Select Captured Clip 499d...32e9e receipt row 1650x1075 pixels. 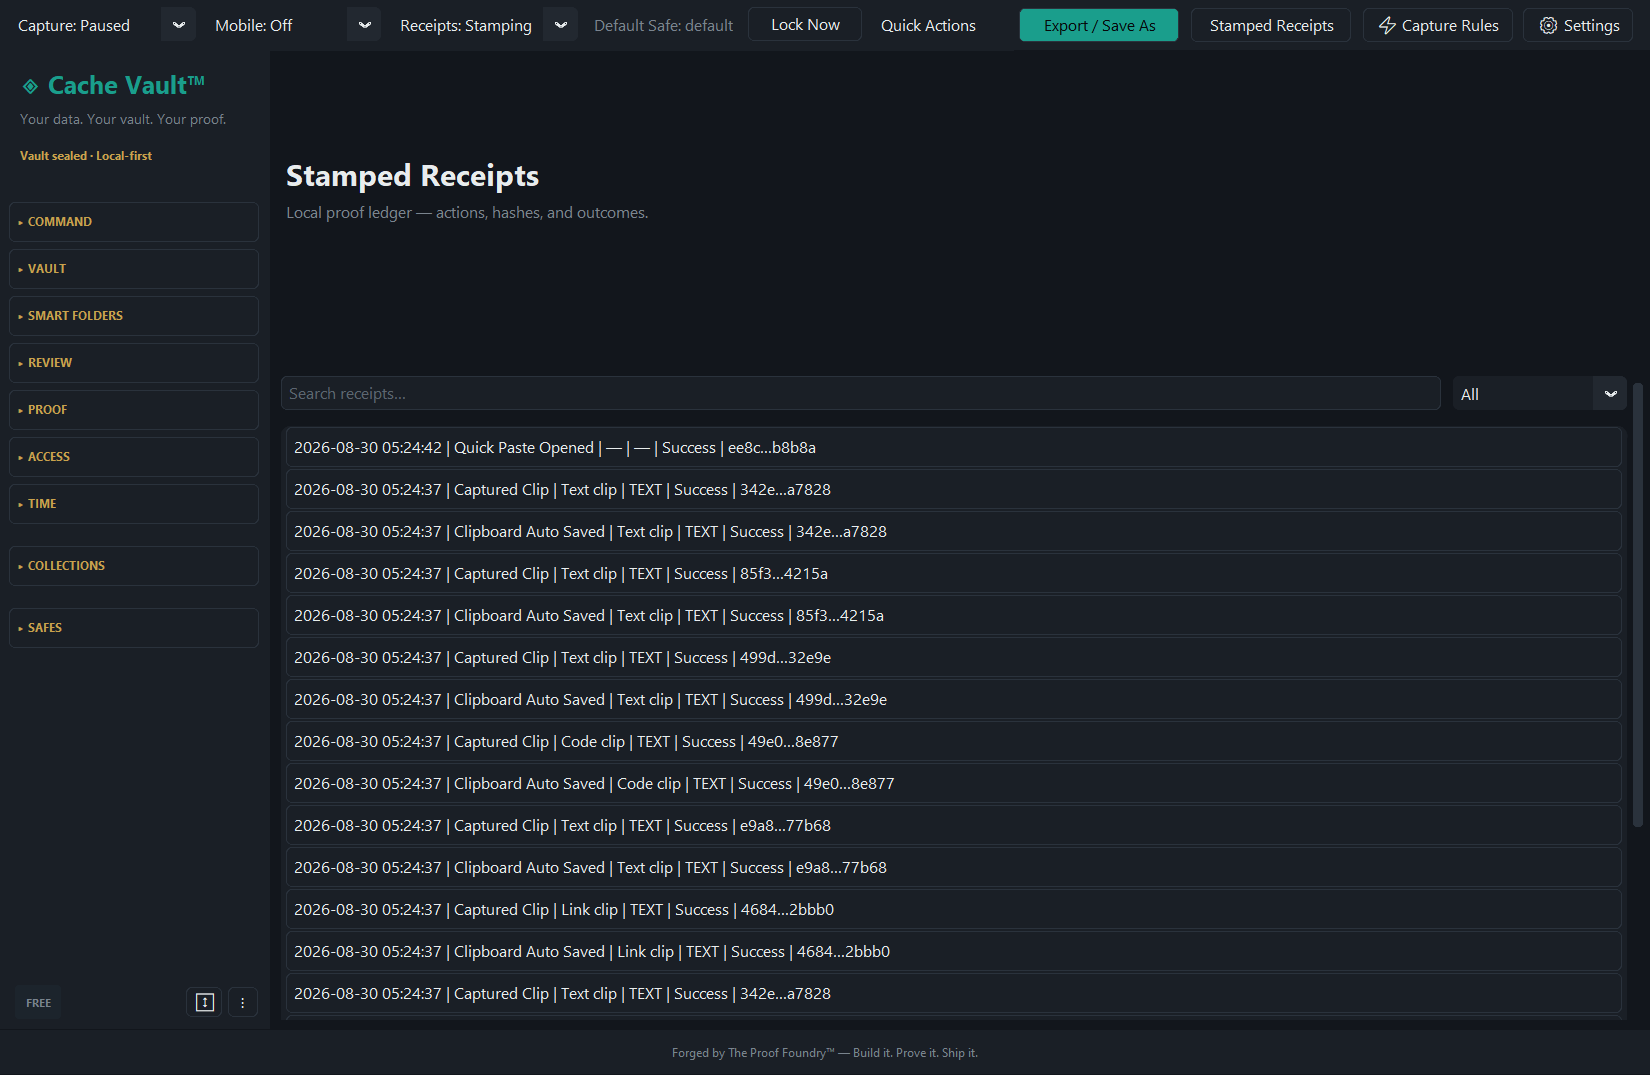pyautogui.click(x=953, y=658)
